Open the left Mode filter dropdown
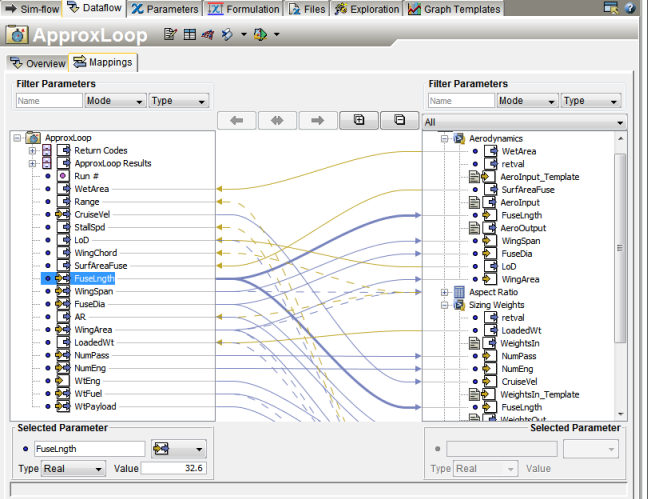 (x=114, y=101)
